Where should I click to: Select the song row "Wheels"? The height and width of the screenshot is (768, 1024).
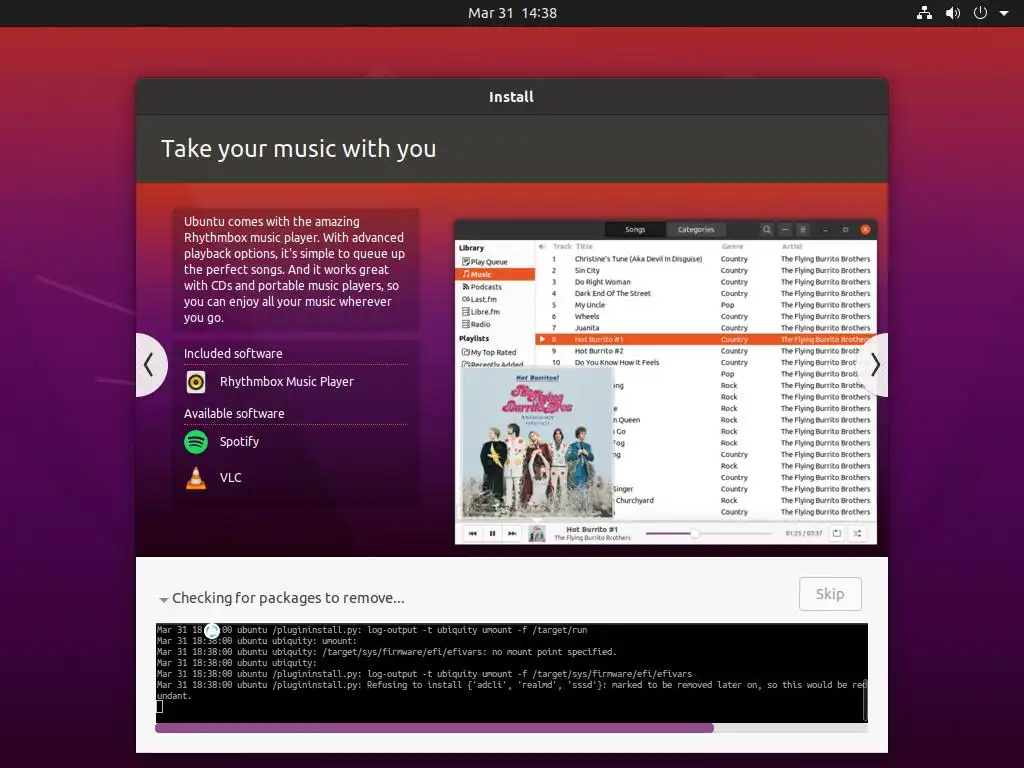pos(706,317)
